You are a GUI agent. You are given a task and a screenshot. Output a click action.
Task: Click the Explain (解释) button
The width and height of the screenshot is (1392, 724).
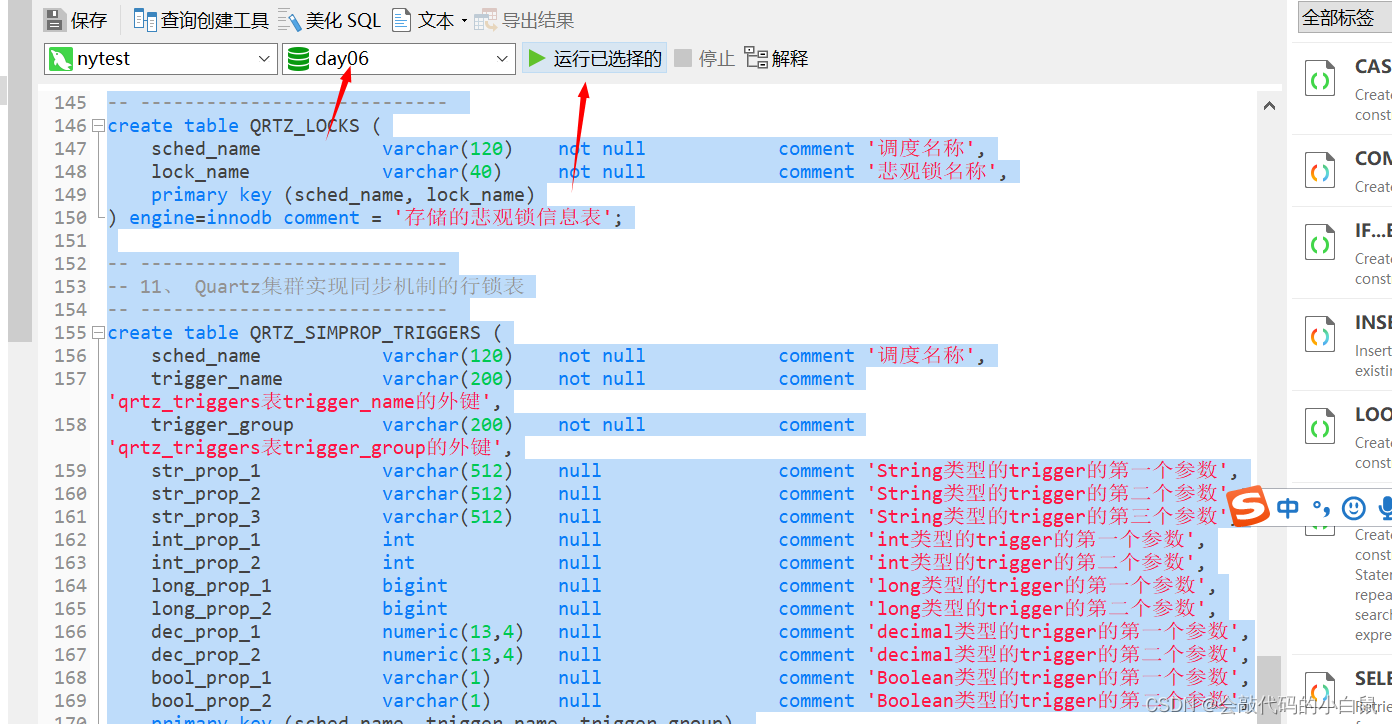click(x=777, y=59)
